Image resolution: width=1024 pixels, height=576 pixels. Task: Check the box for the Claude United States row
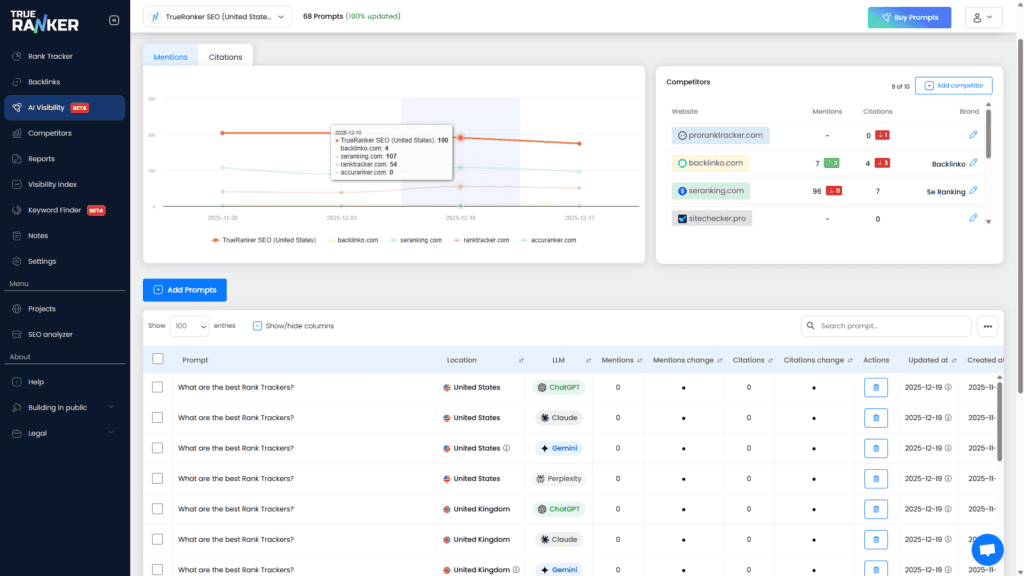[x=158, y=418]
